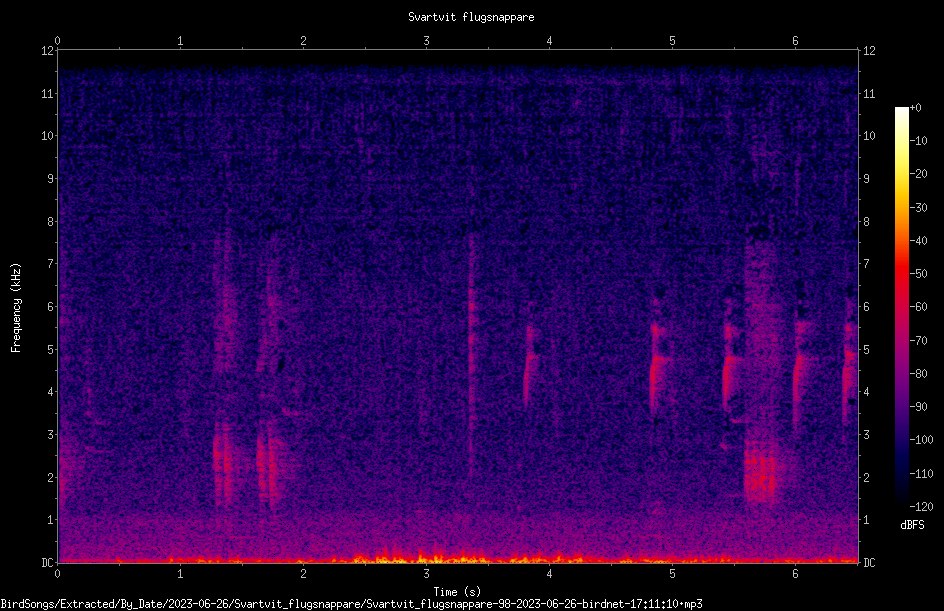This screenshot has width=944, height=611.
Task: Click the "4" tick on the right frequency axis
Action: [x=866, y=392]
